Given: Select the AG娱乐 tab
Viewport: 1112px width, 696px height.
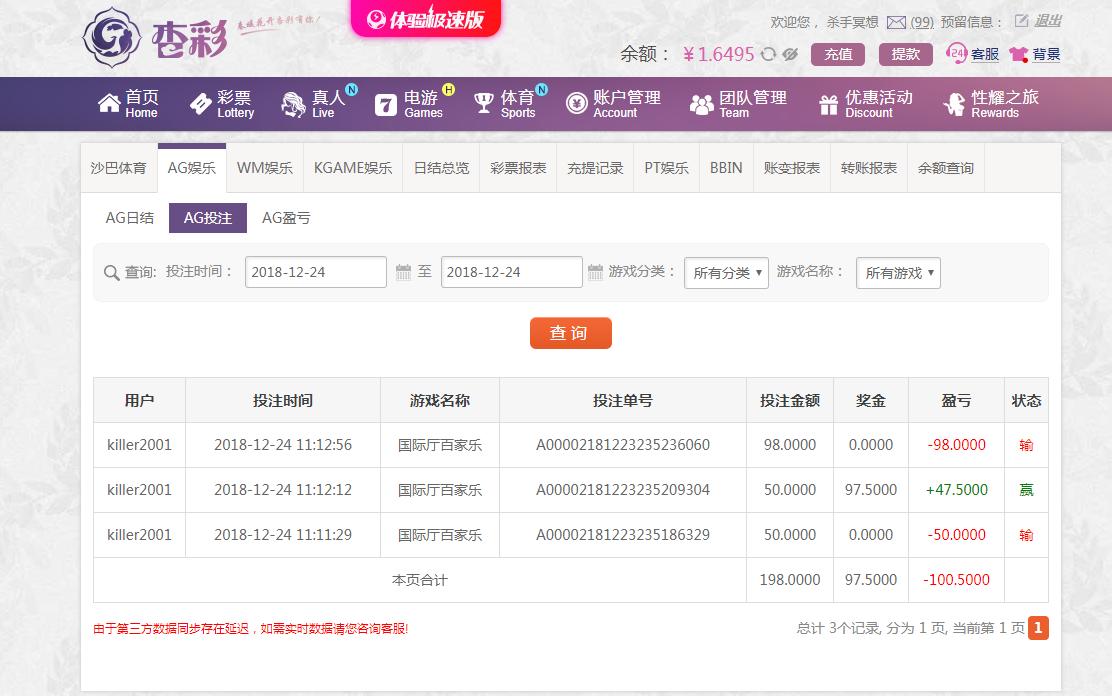Looking at the screenshot, I should [191, 168].
